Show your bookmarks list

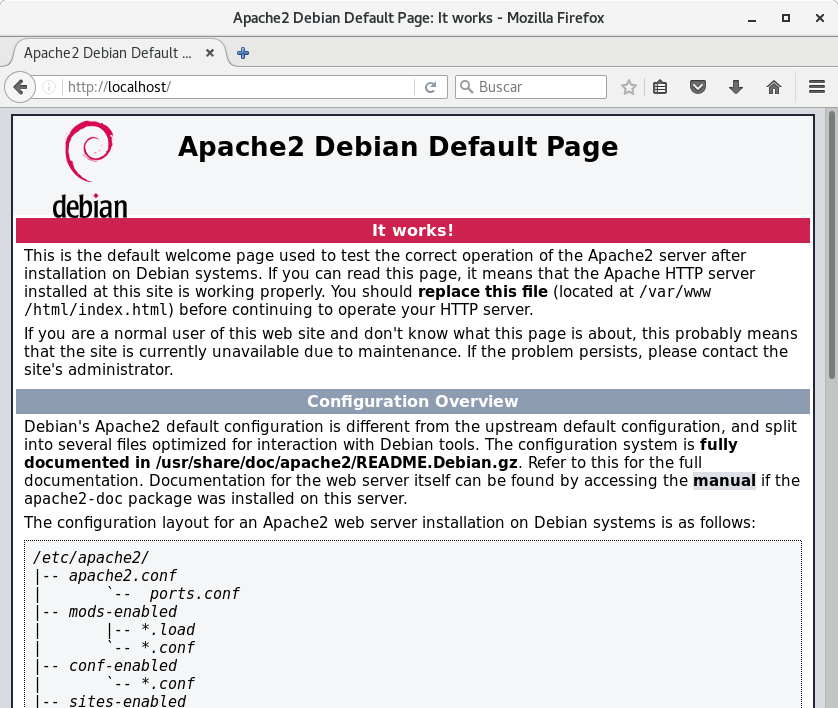pos(660,87)
